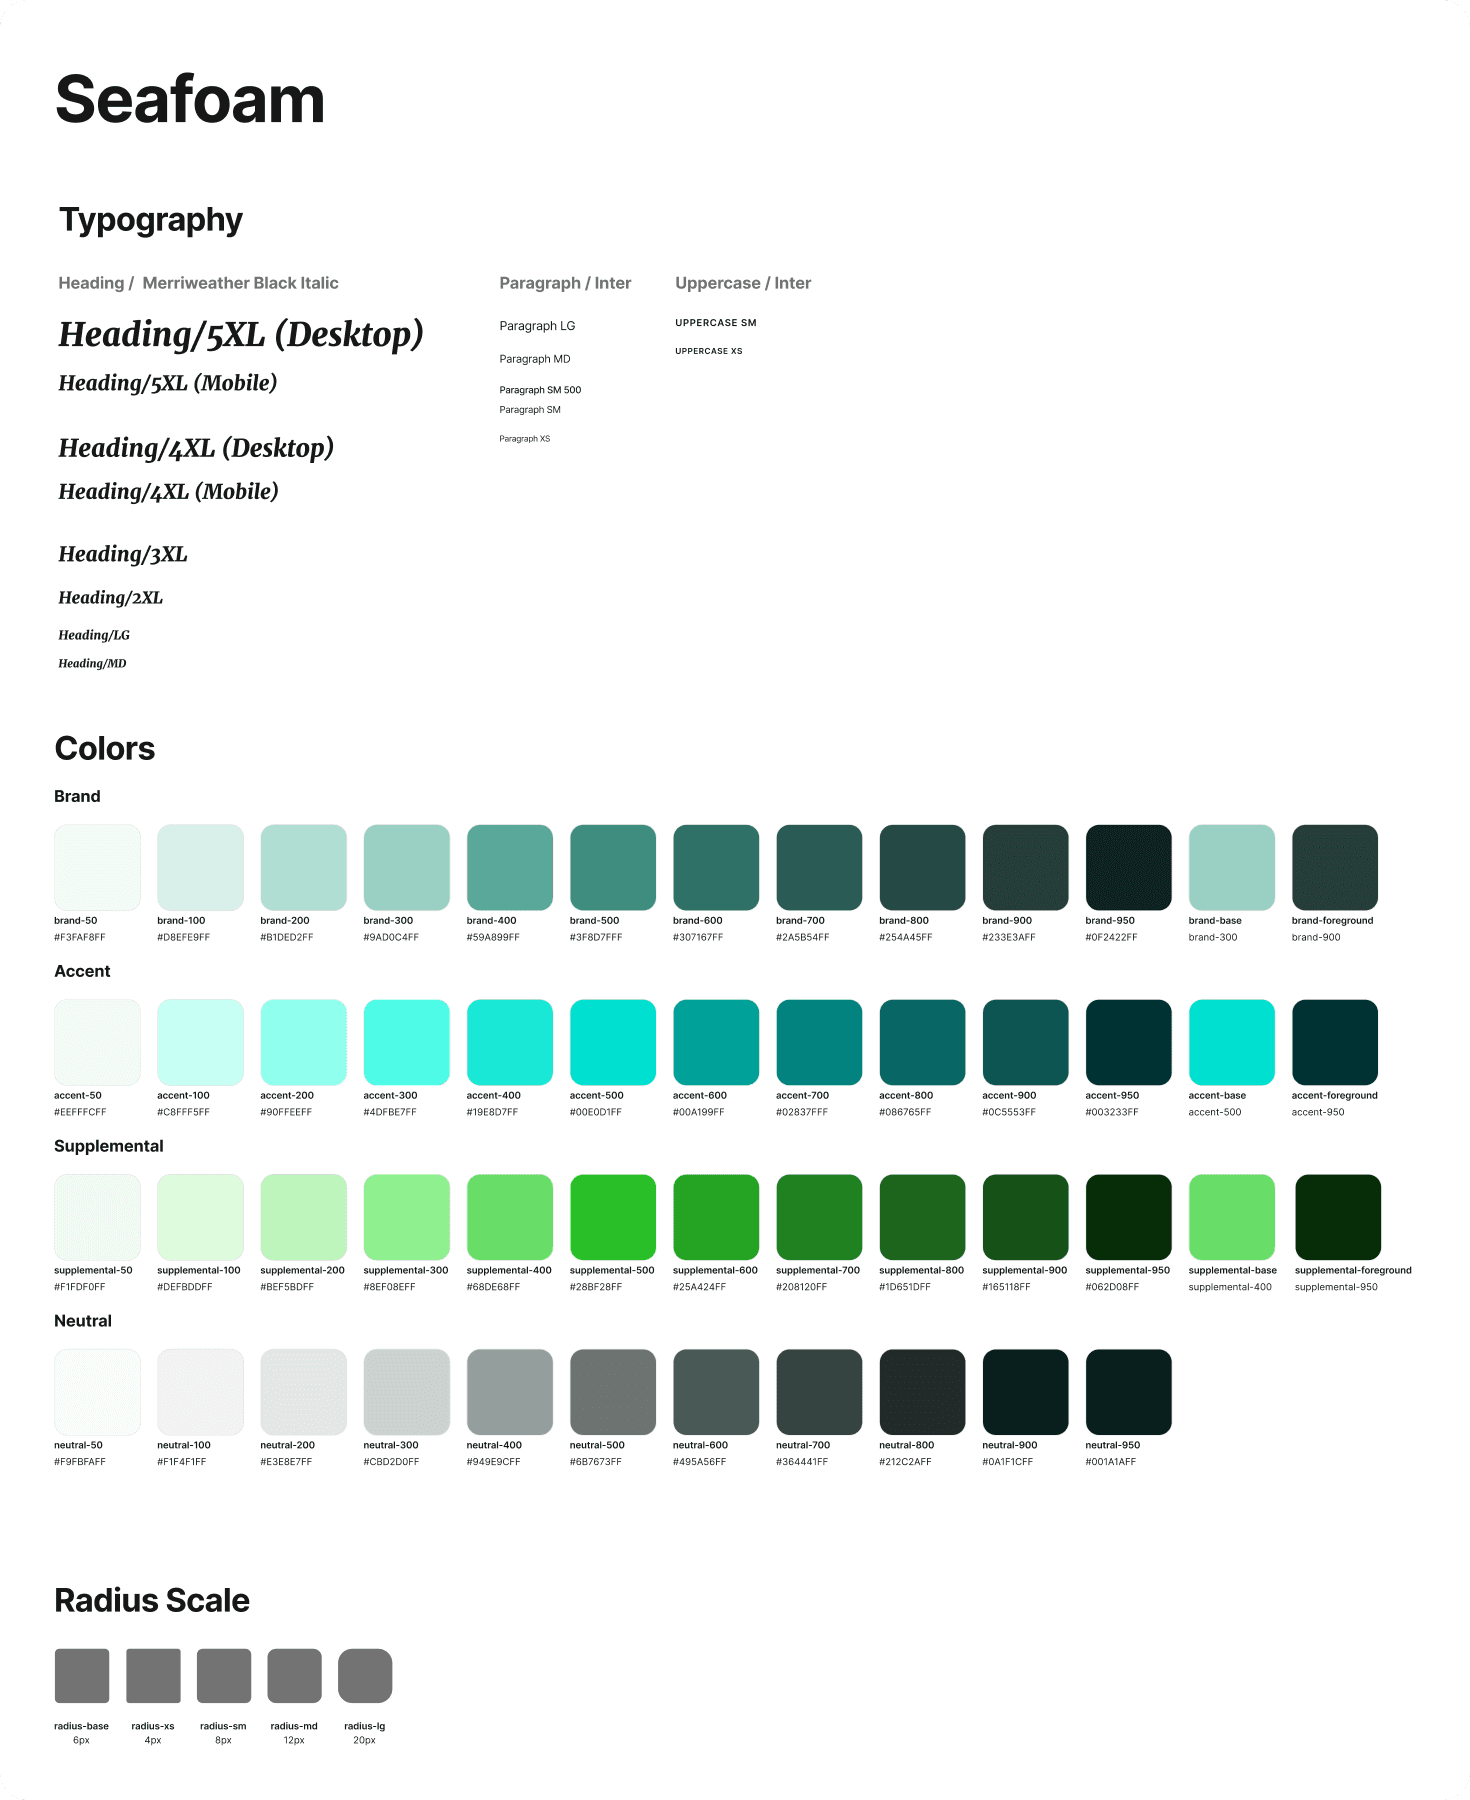Select the accent-950 swatch
This screenshot has width=1470, height=1800.
(1129, 1042)
